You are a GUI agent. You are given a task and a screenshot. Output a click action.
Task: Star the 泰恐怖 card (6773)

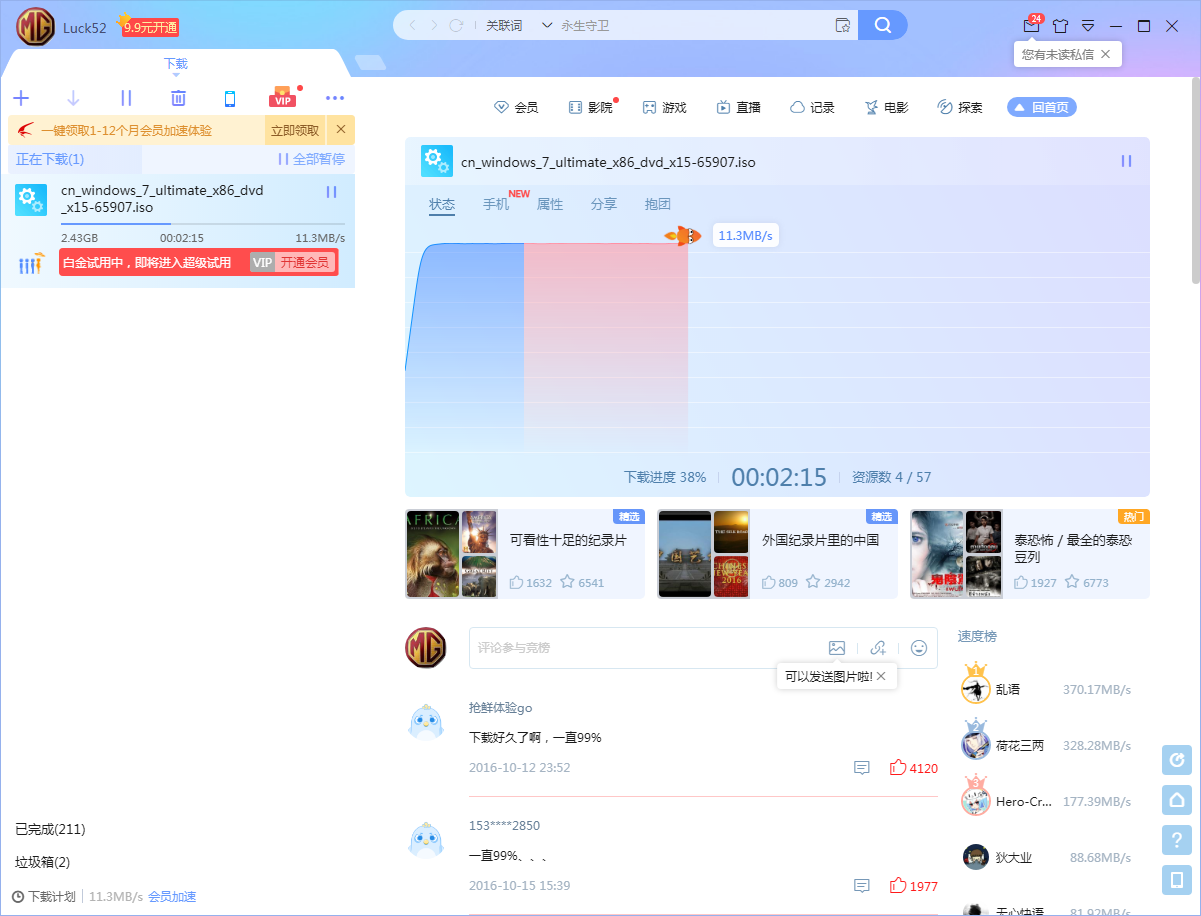1071,582
